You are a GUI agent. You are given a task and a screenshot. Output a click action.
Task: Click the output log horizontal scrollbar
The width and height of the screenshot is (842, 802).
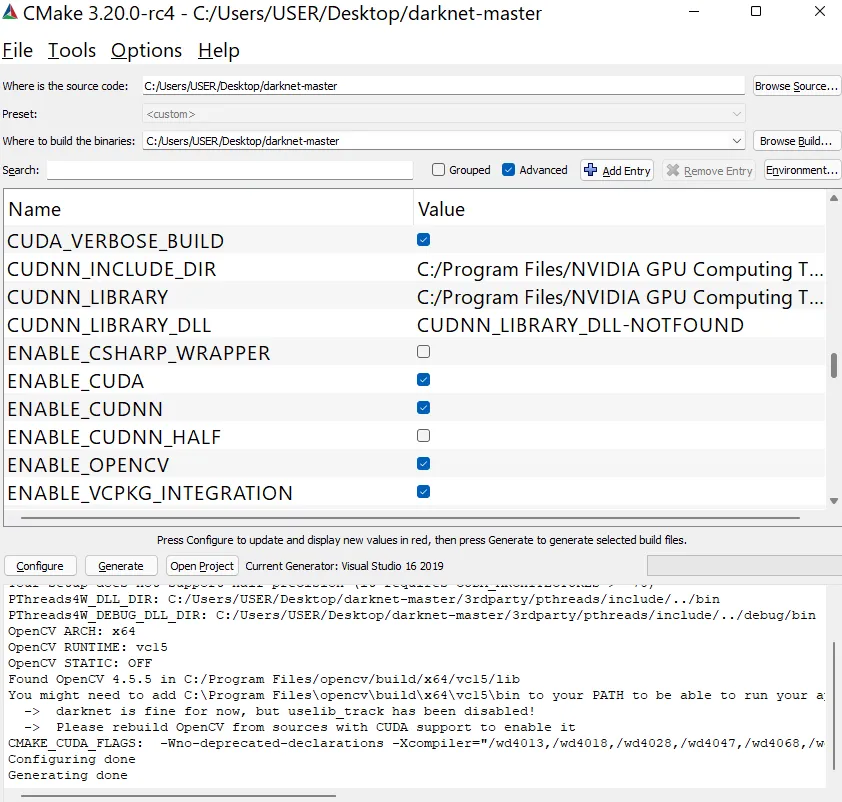(178, 796)
